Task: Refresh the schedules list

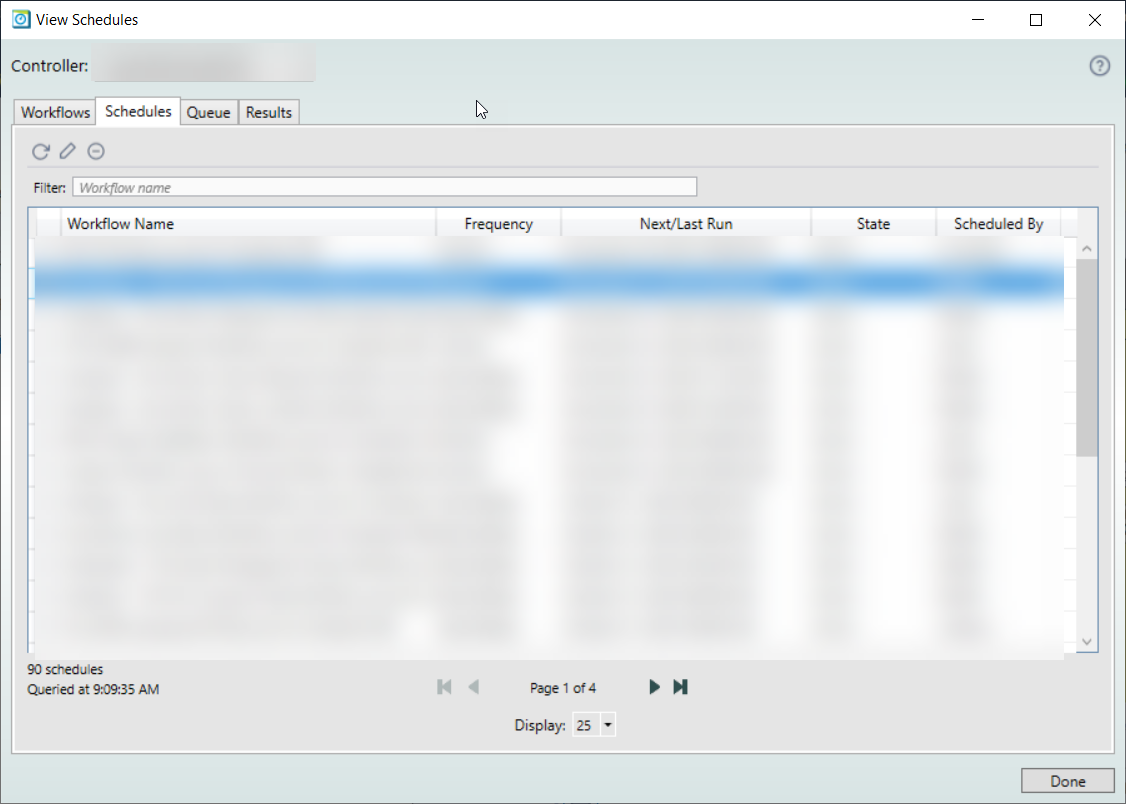Action: point(40,151)
